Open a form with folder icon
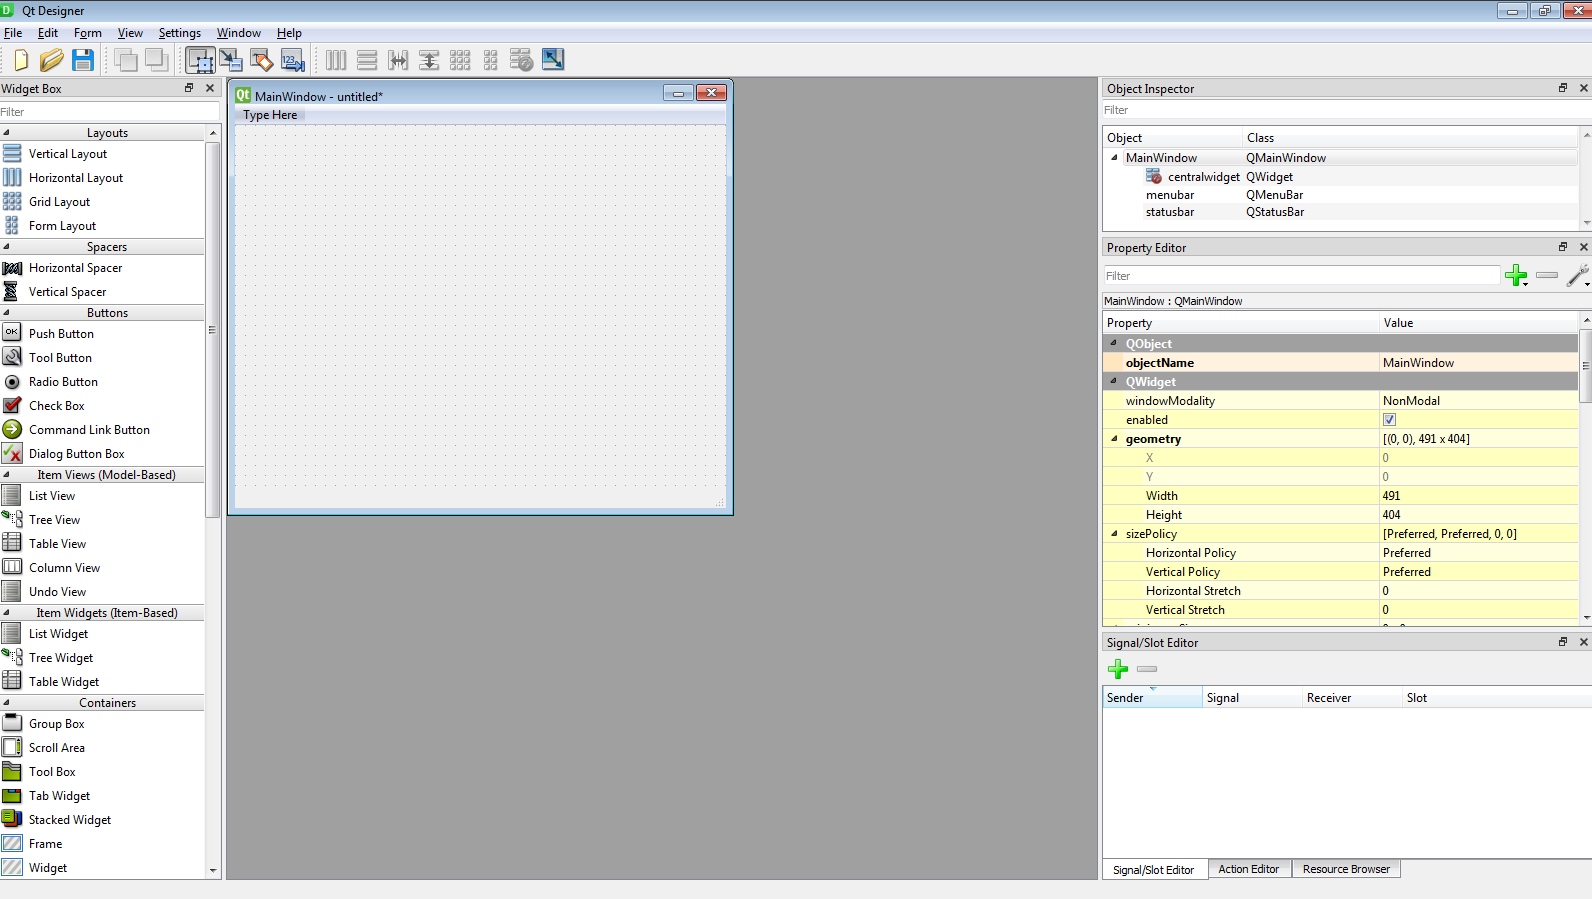Screen dimensions: 1592x899 [x=52, y=60]
